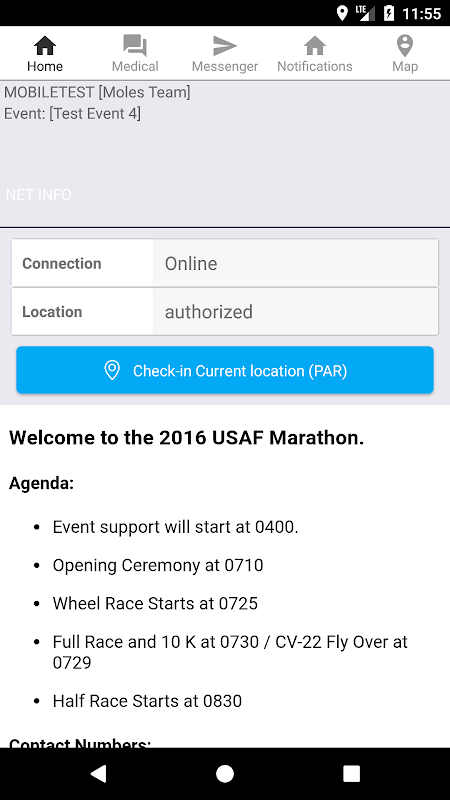
Task: Select the Messenger paper plane icon
Action: pos(225,45)
